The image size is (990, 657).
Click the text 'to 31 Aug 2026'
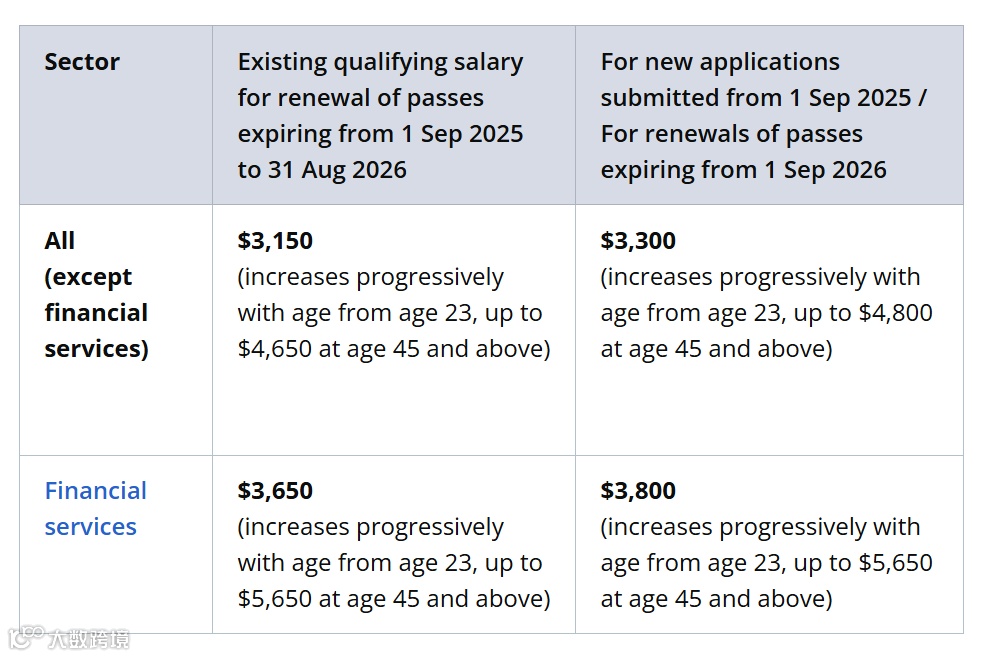pyautogui.click(x=322, y=170)
